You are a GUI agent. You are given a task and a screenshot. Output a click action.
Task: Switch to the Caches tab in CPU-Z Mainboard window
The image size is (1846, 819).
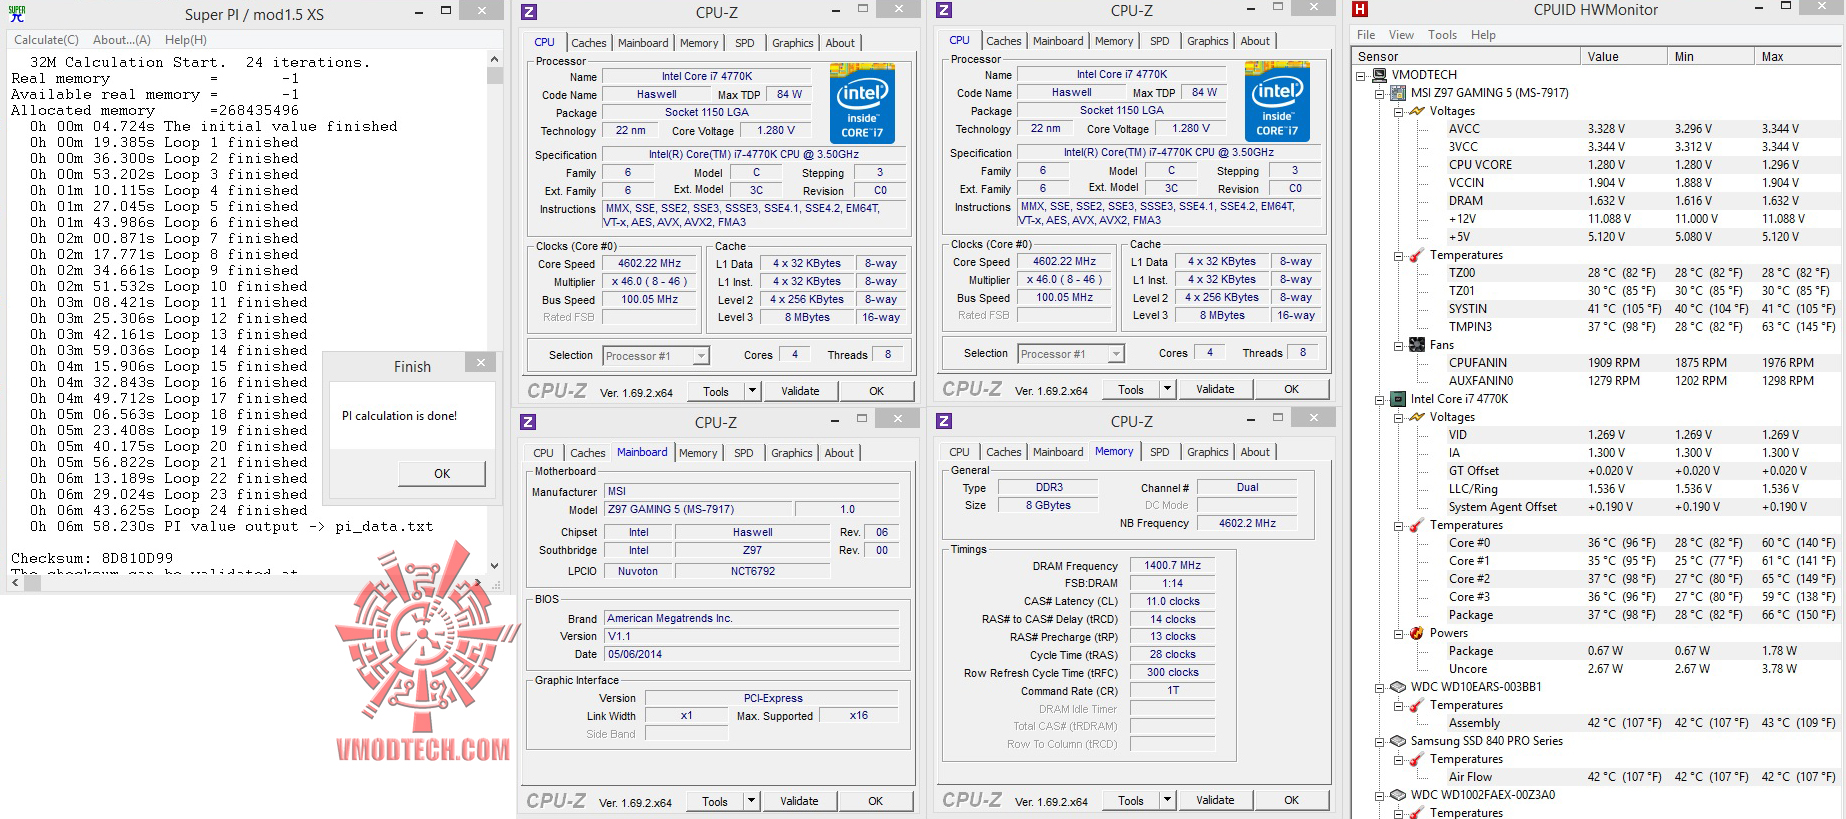(x=588, y=453)
